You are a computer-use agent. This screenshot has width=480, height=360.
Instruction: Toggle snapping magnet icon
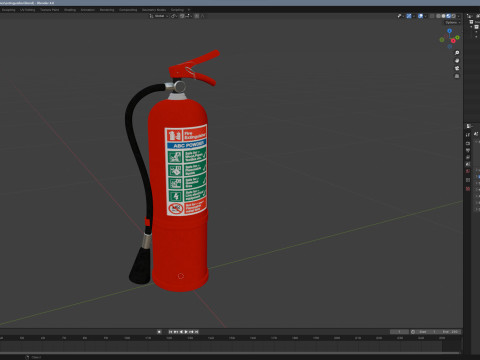pyautogui.click(x=182, y=16)
